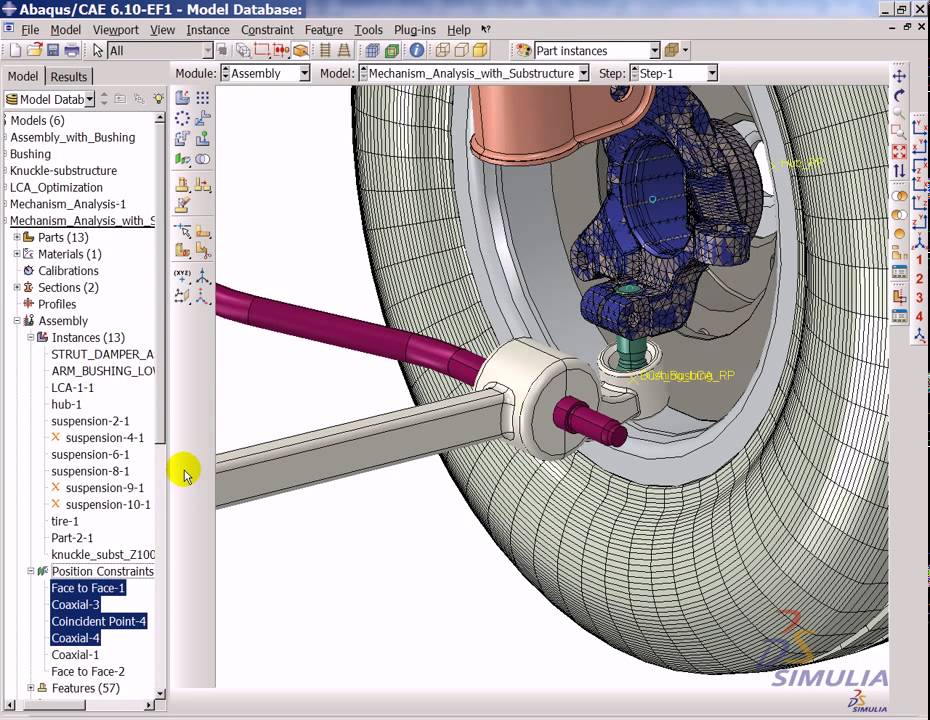Select the Linear Pattern tool
Viewport: 930px width, 720px height.
(203, 97)
